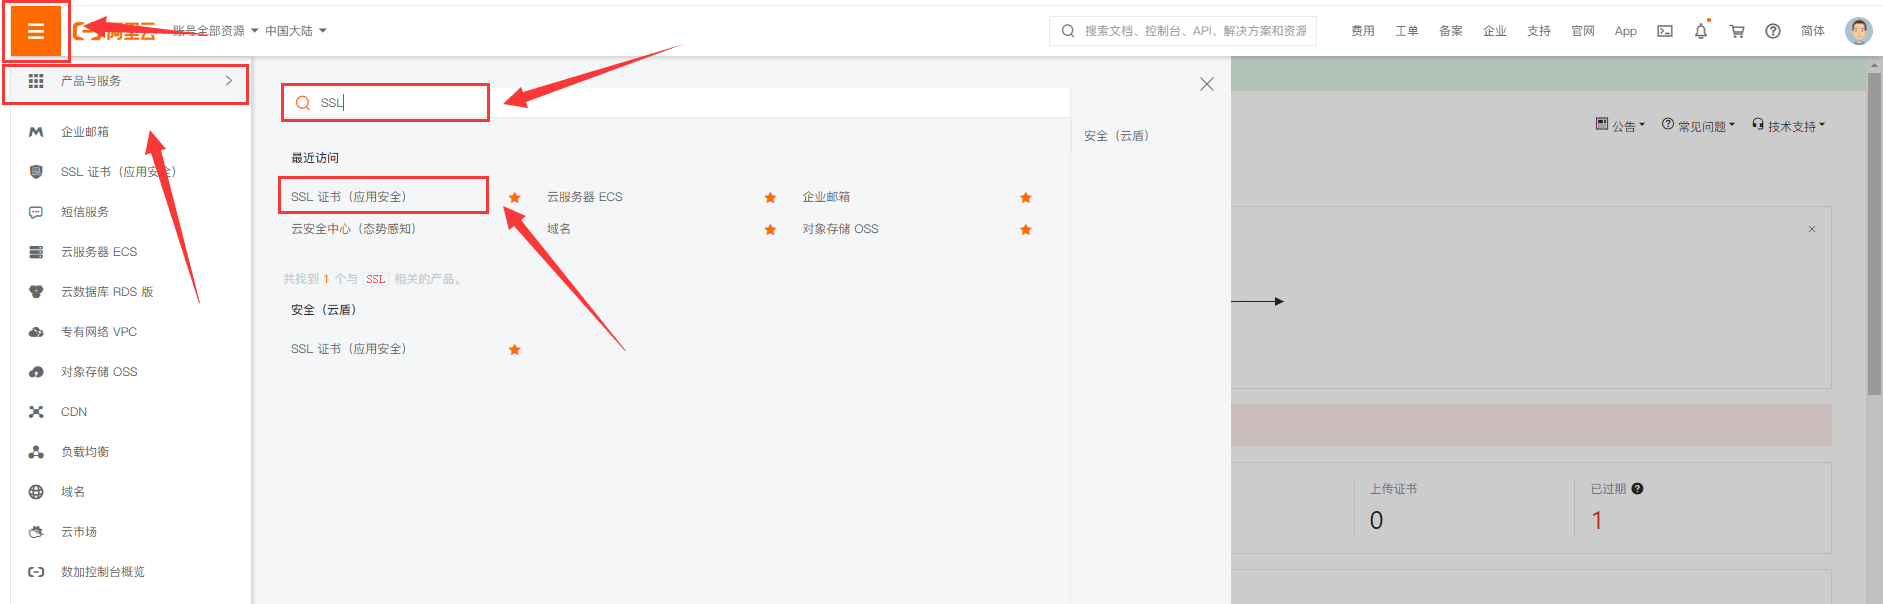Open 负载均衡 load balancer icon in sidebar
Image resolution: width=1883 pixels, height=604 pixels.
(36, 452)
